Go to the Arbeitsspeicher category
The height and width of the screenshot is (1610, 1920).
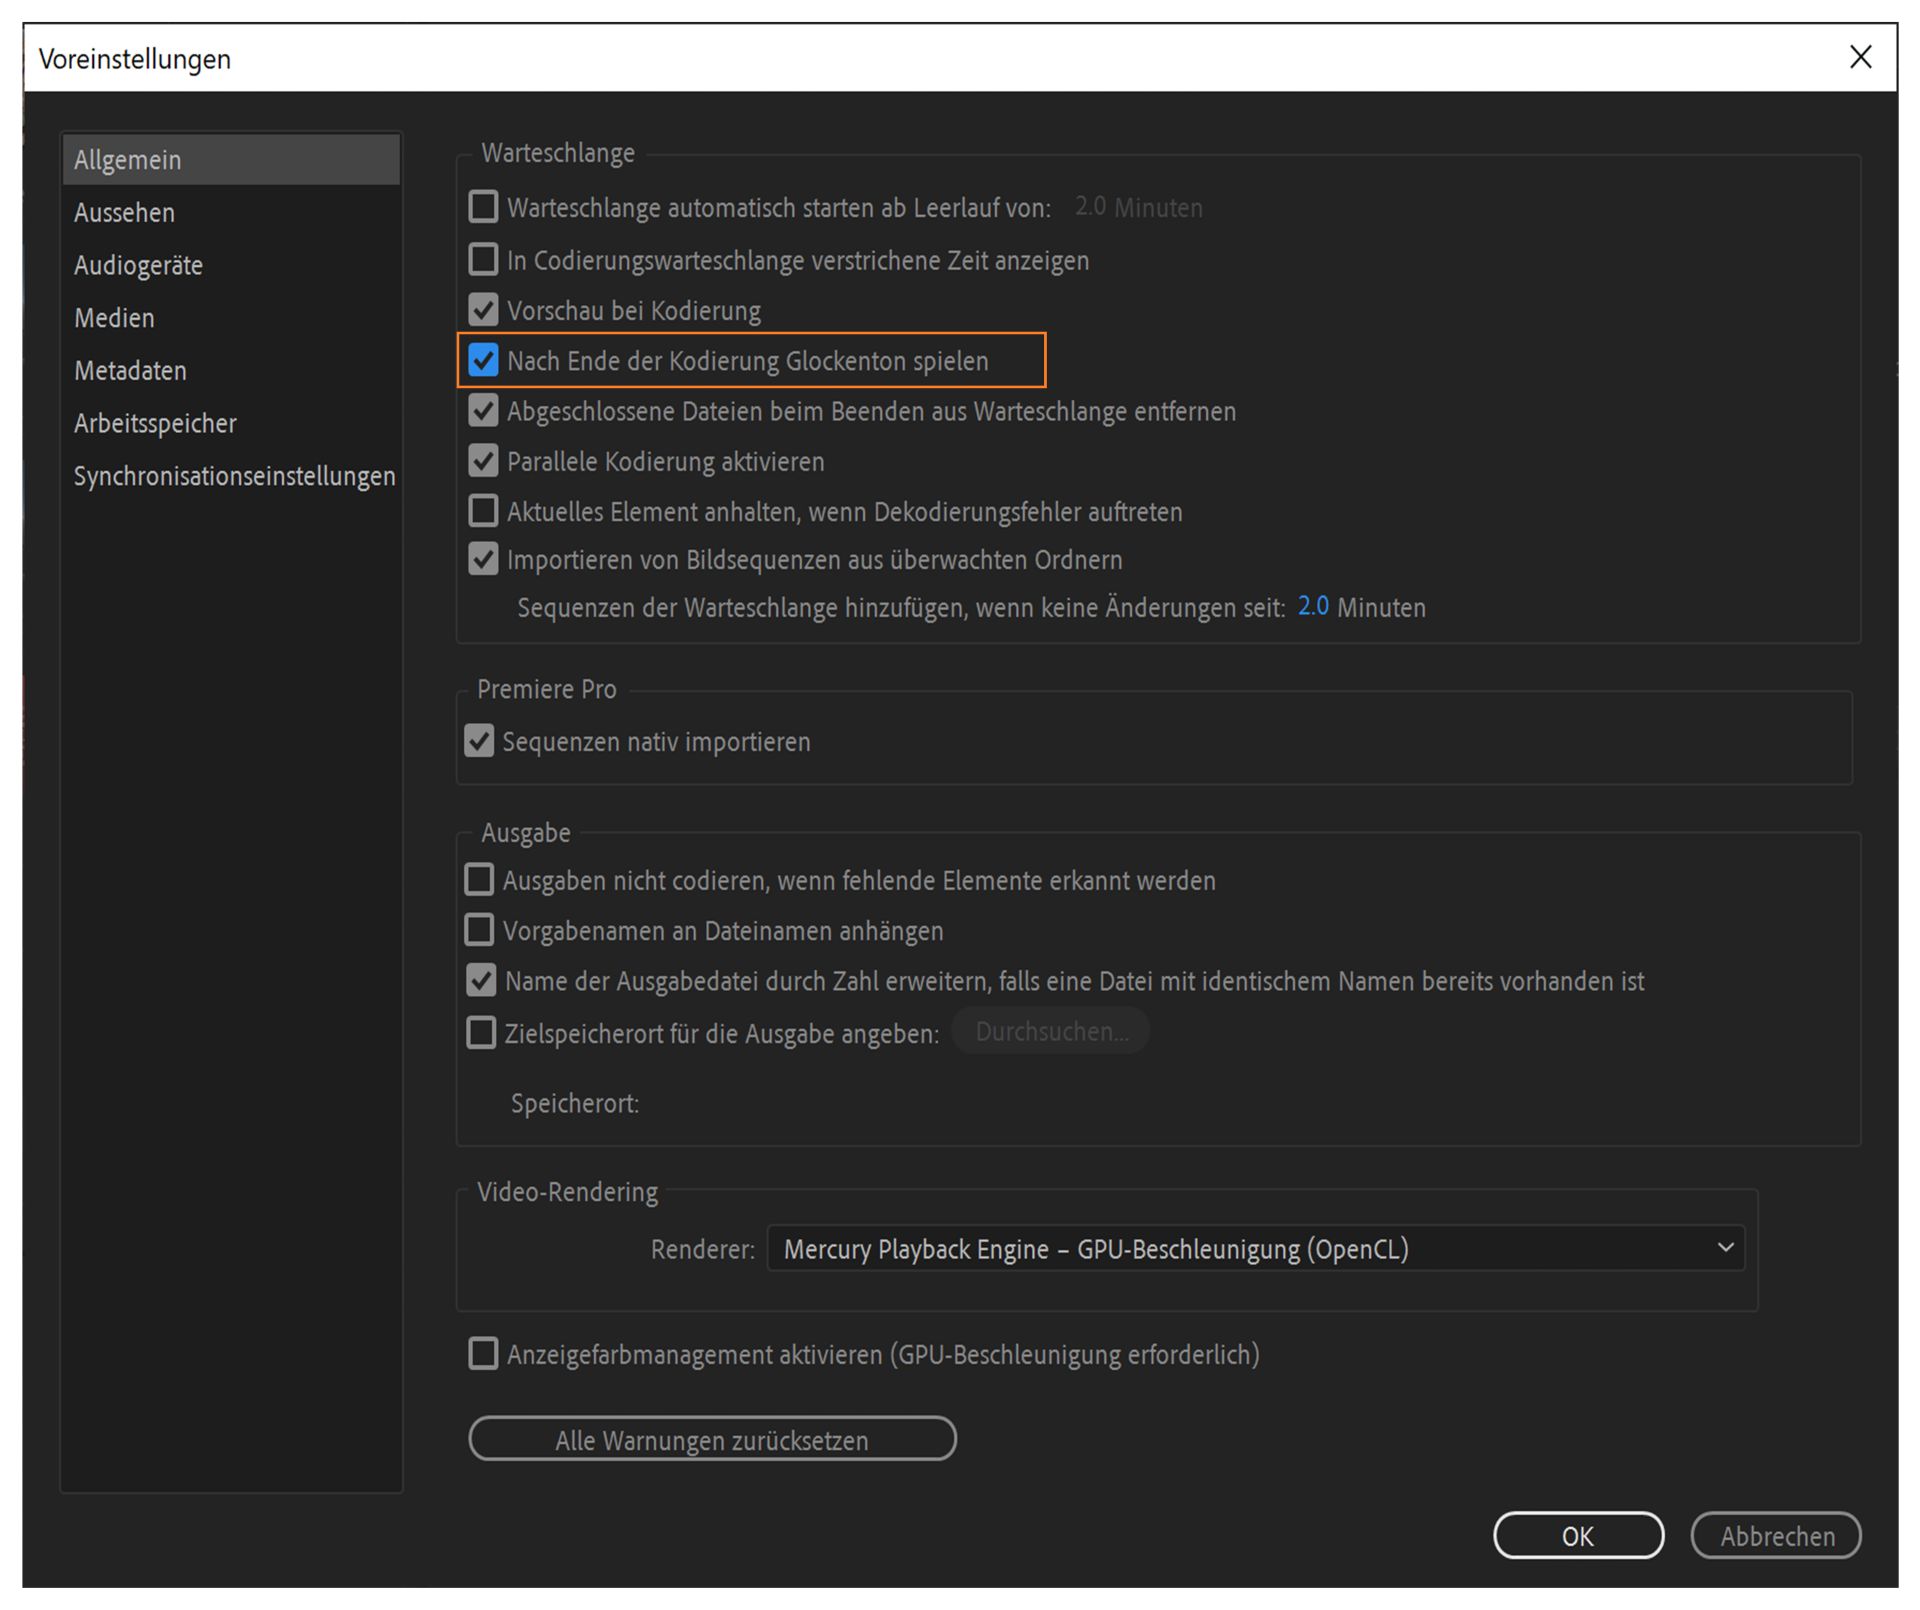coord(155,424)
